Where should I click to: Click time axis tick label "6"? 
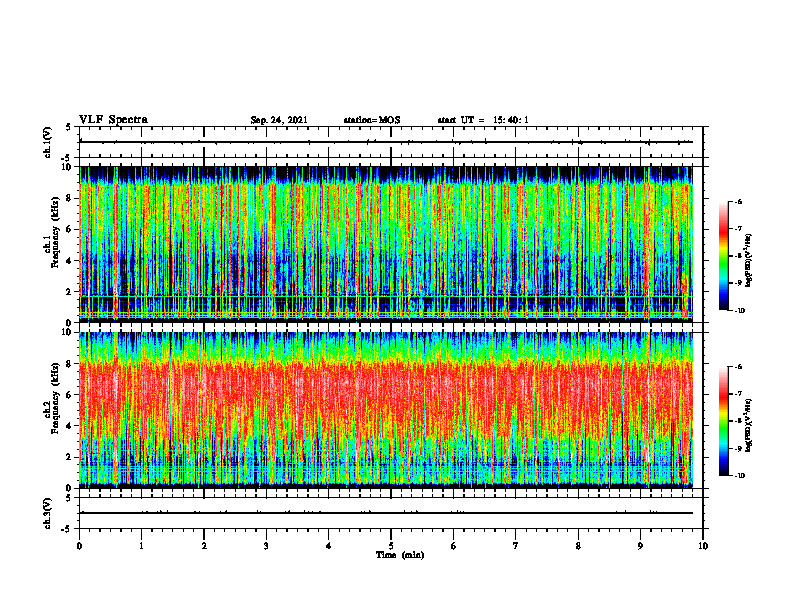coord(454,546)
